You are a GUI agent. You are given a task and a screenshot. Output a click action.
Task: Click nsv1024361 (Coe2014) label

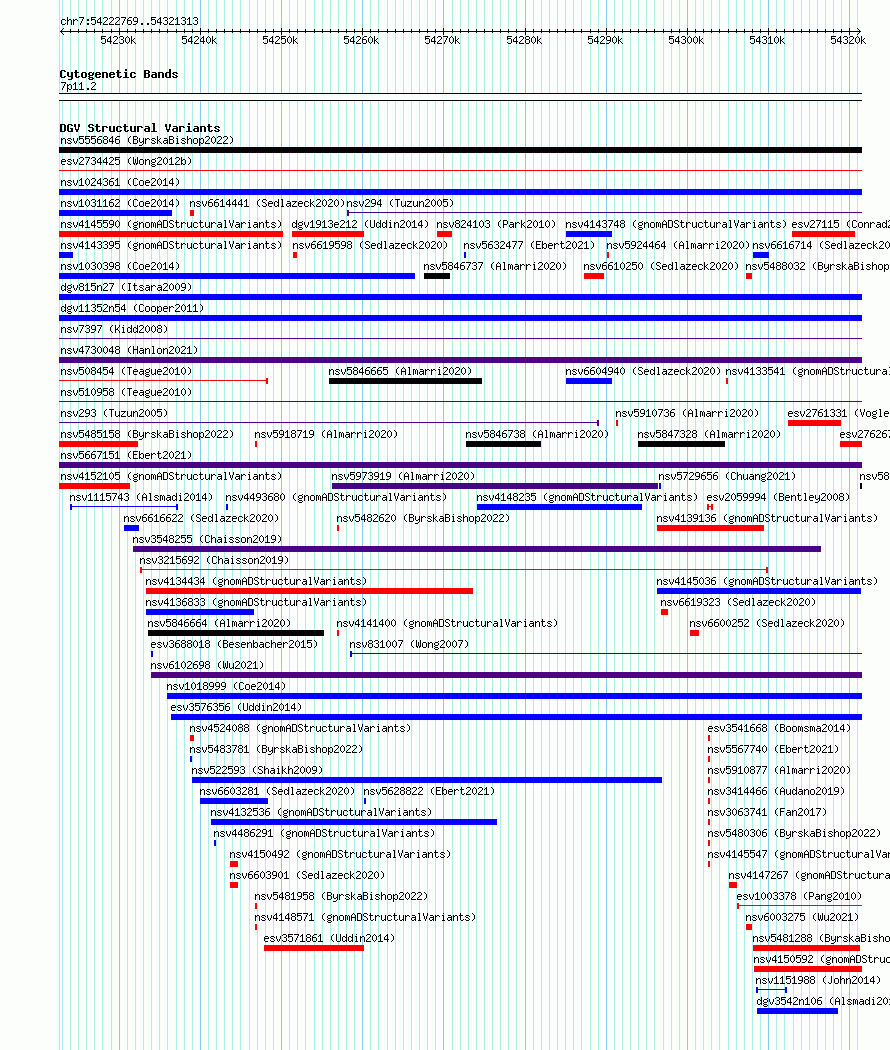coord(120,182)
